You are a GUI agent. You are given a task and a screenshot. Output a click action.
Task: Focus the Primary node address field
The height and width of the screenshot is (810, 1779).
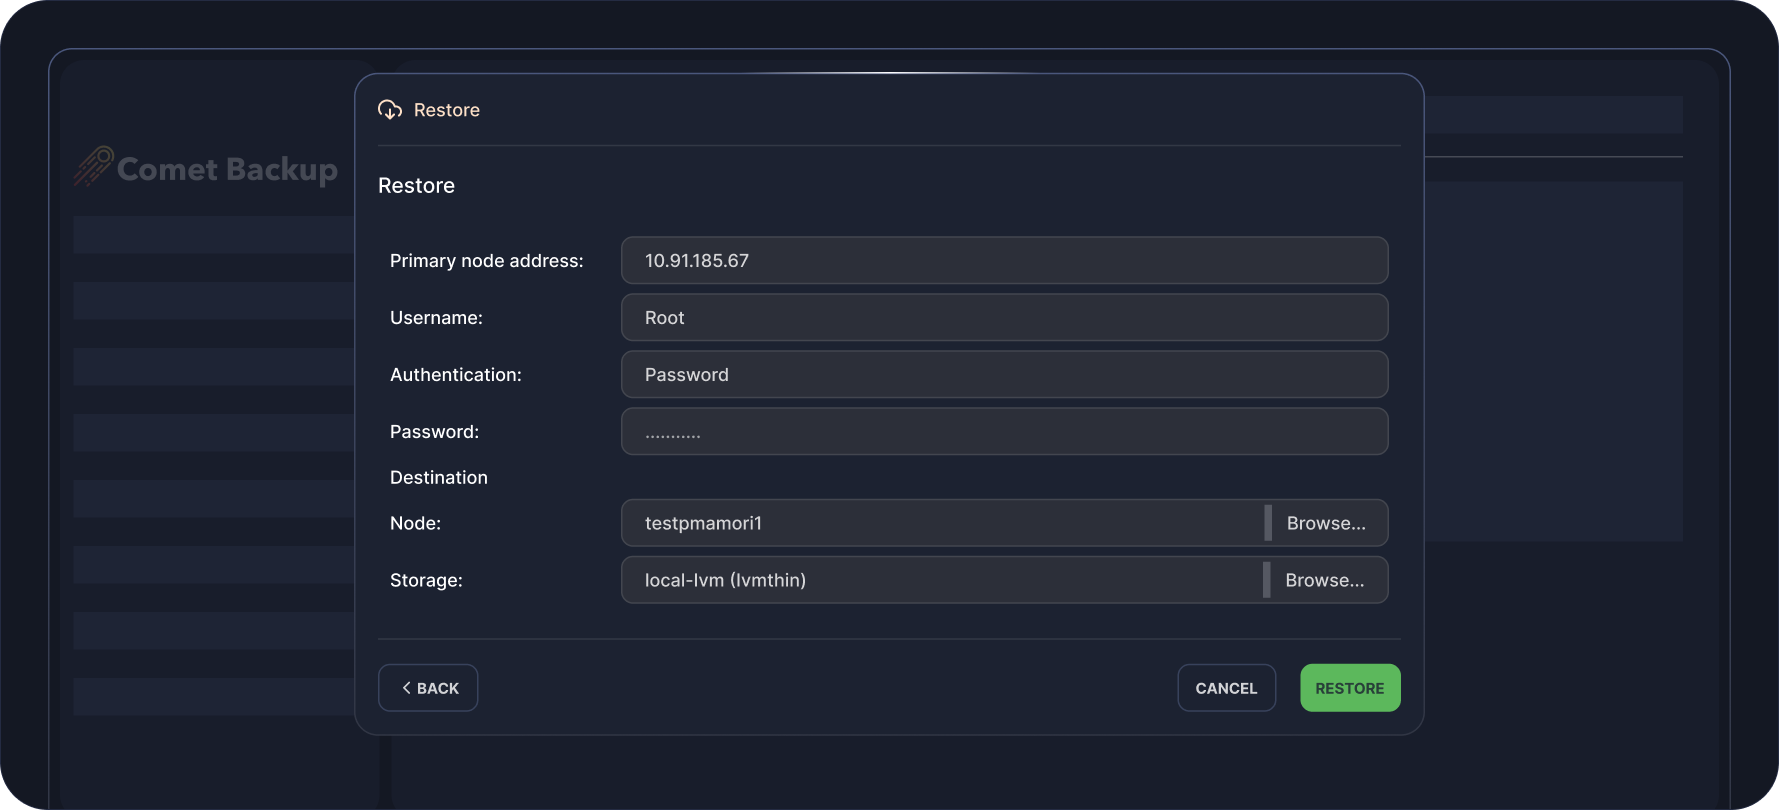point(1004,261)
